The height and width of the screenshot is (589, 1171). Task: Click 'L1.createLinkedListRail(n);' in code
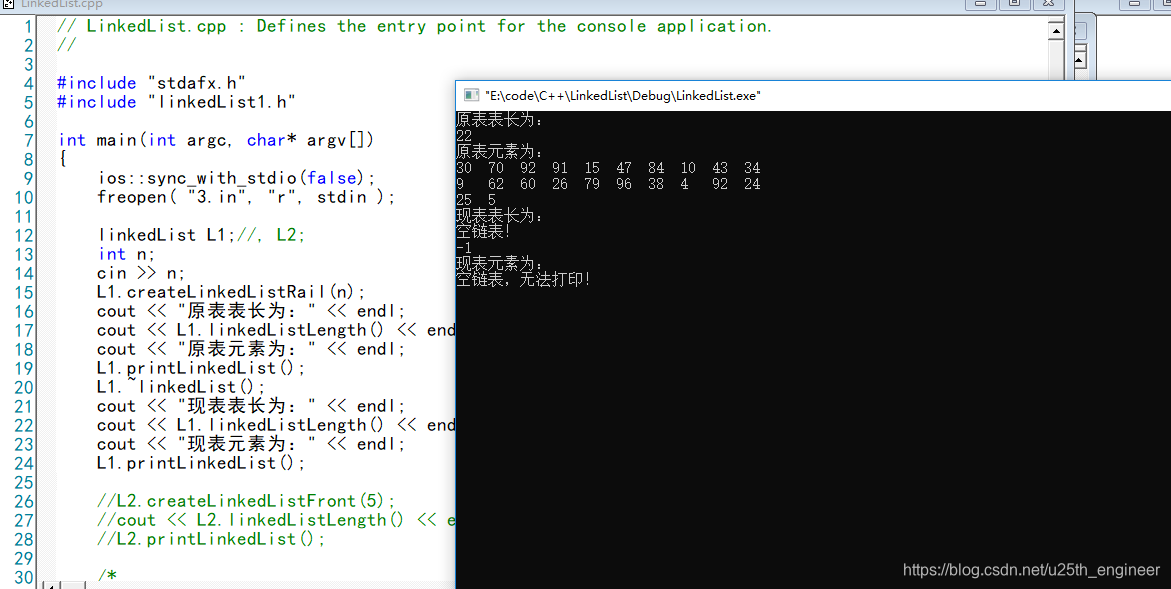point(231,292)
